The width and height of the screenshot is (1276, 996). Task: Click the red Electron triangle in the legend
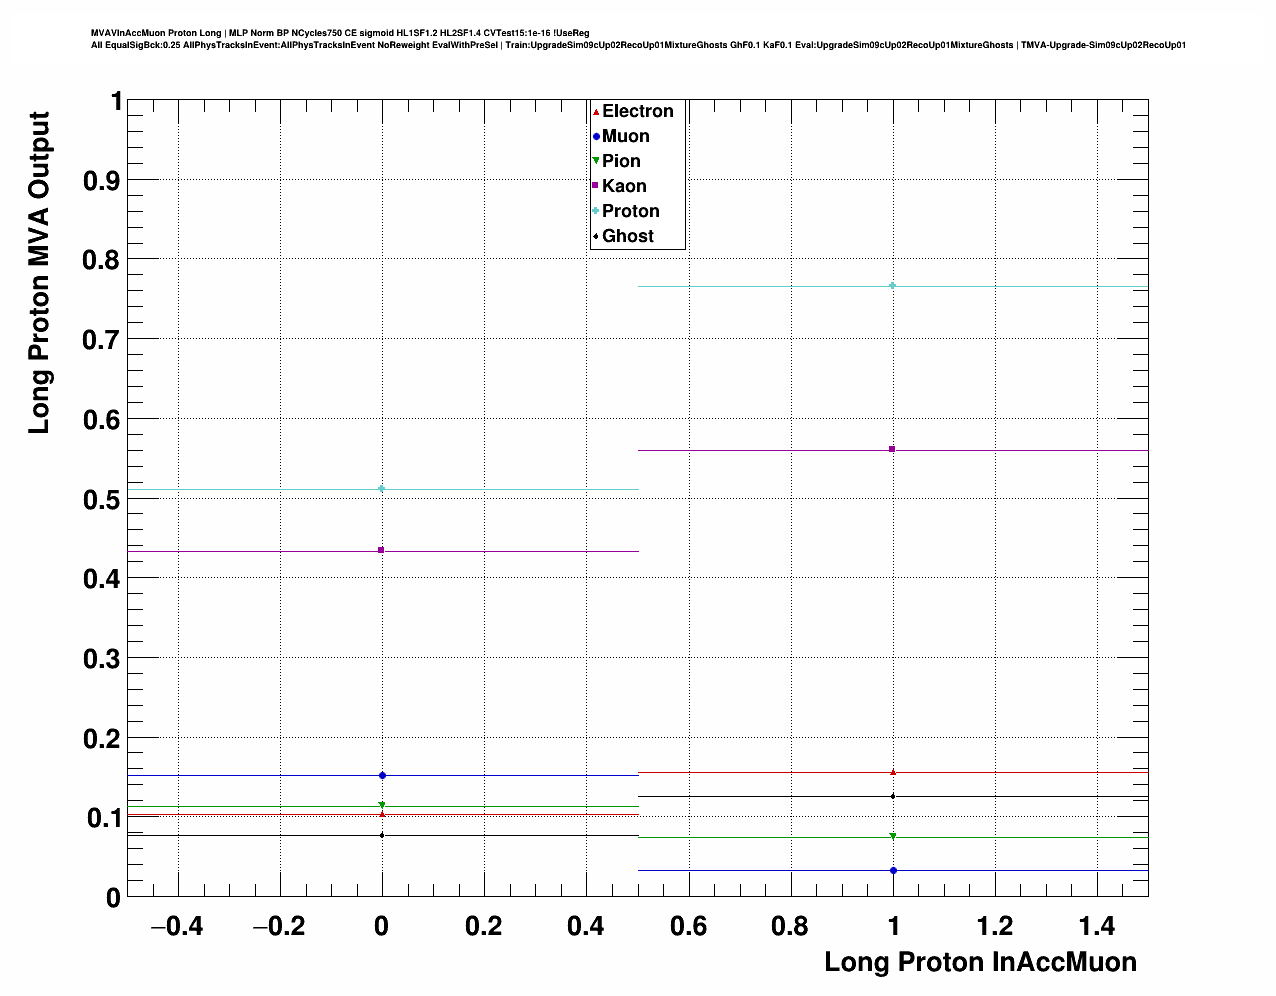pyautogui.click(x=596, y=112)
